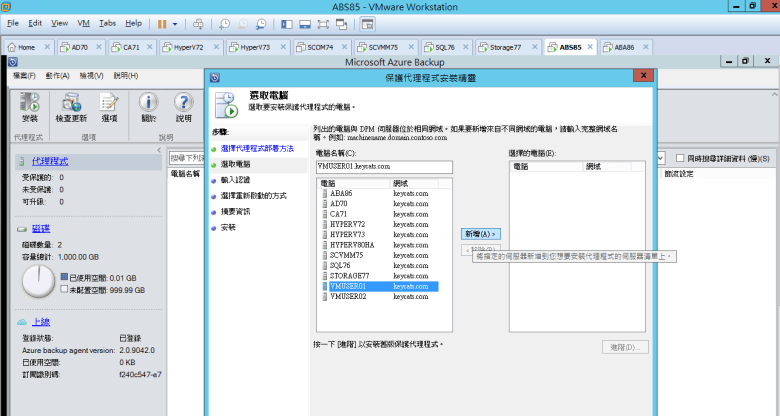Click VMware take snapshot clock icon
This screenshot has width=780, height=416.
pyautogui.click(x=223, y=22)
